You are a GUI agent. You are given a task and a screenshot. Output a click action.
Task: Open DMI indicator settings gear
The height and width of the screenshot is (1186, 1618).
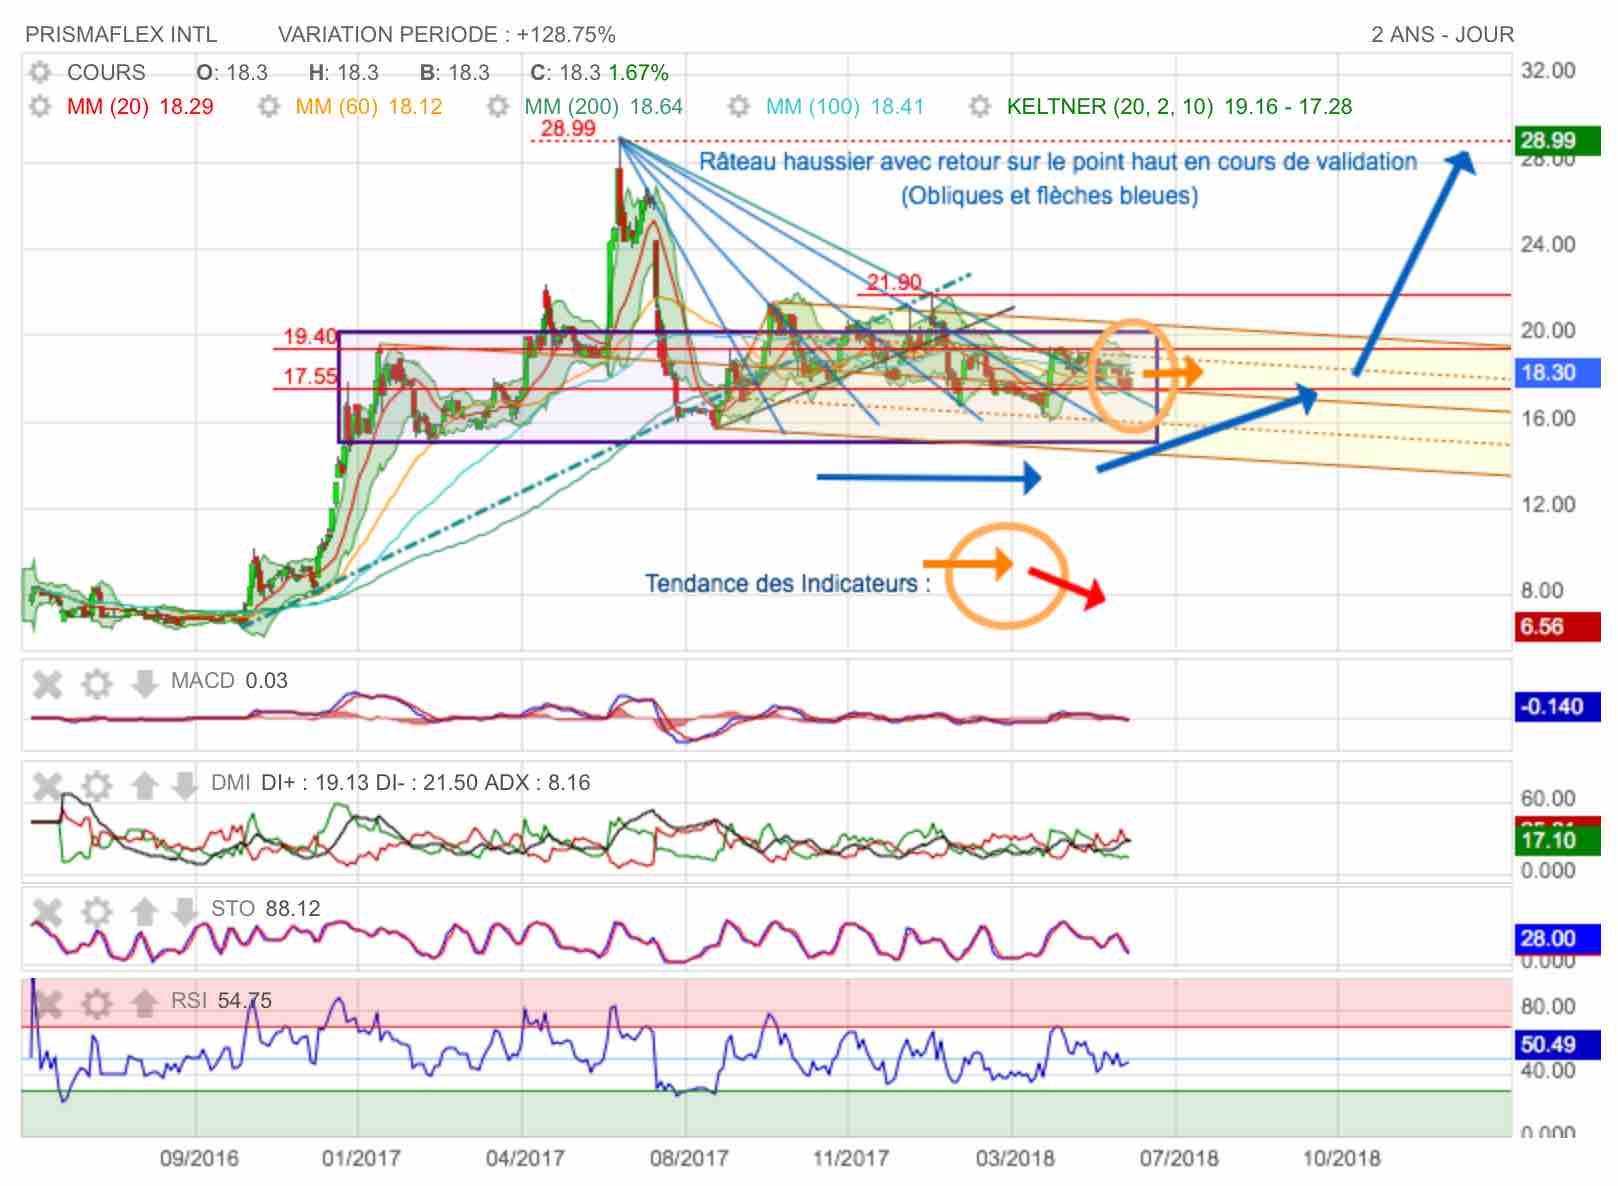[96, 785]
